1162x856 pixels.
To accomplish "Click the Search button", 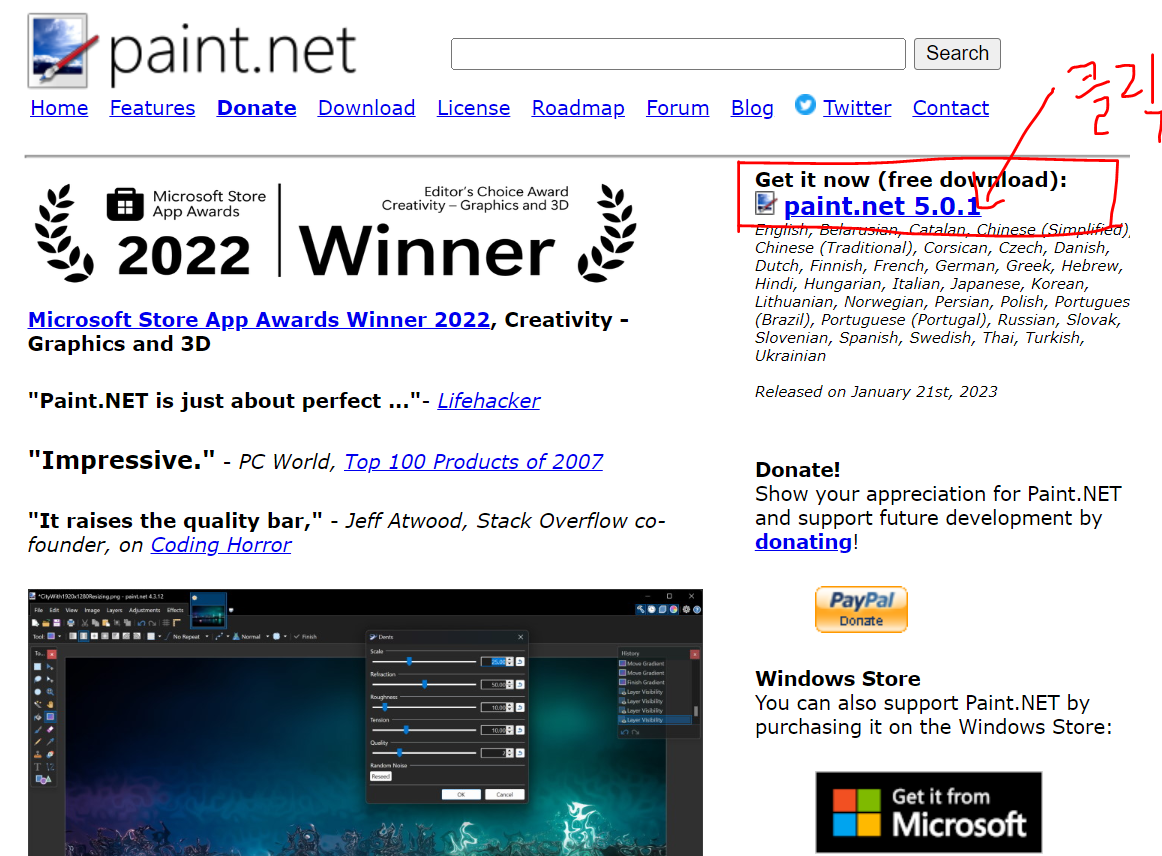I will tap(957, 54).
